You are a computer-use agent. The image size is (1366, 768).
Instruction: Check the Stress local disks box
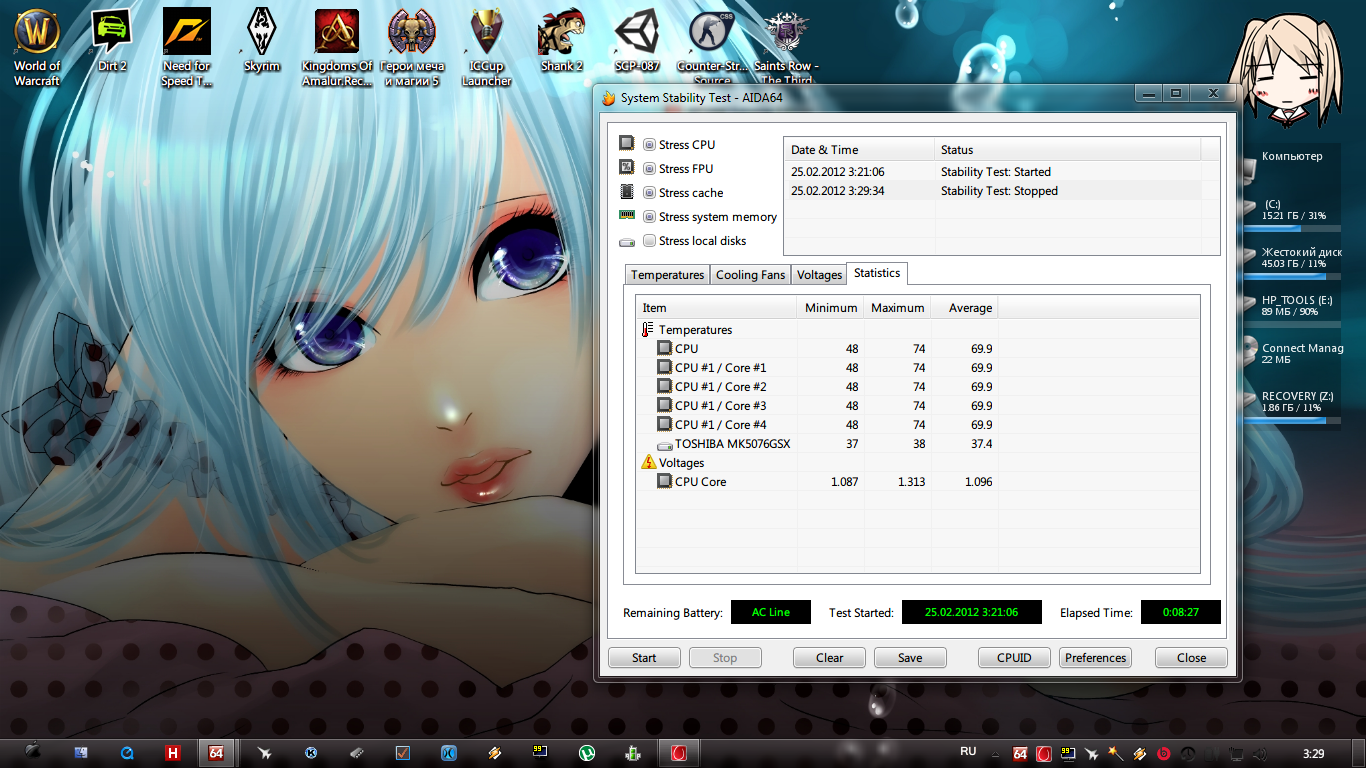click(650, 241)
